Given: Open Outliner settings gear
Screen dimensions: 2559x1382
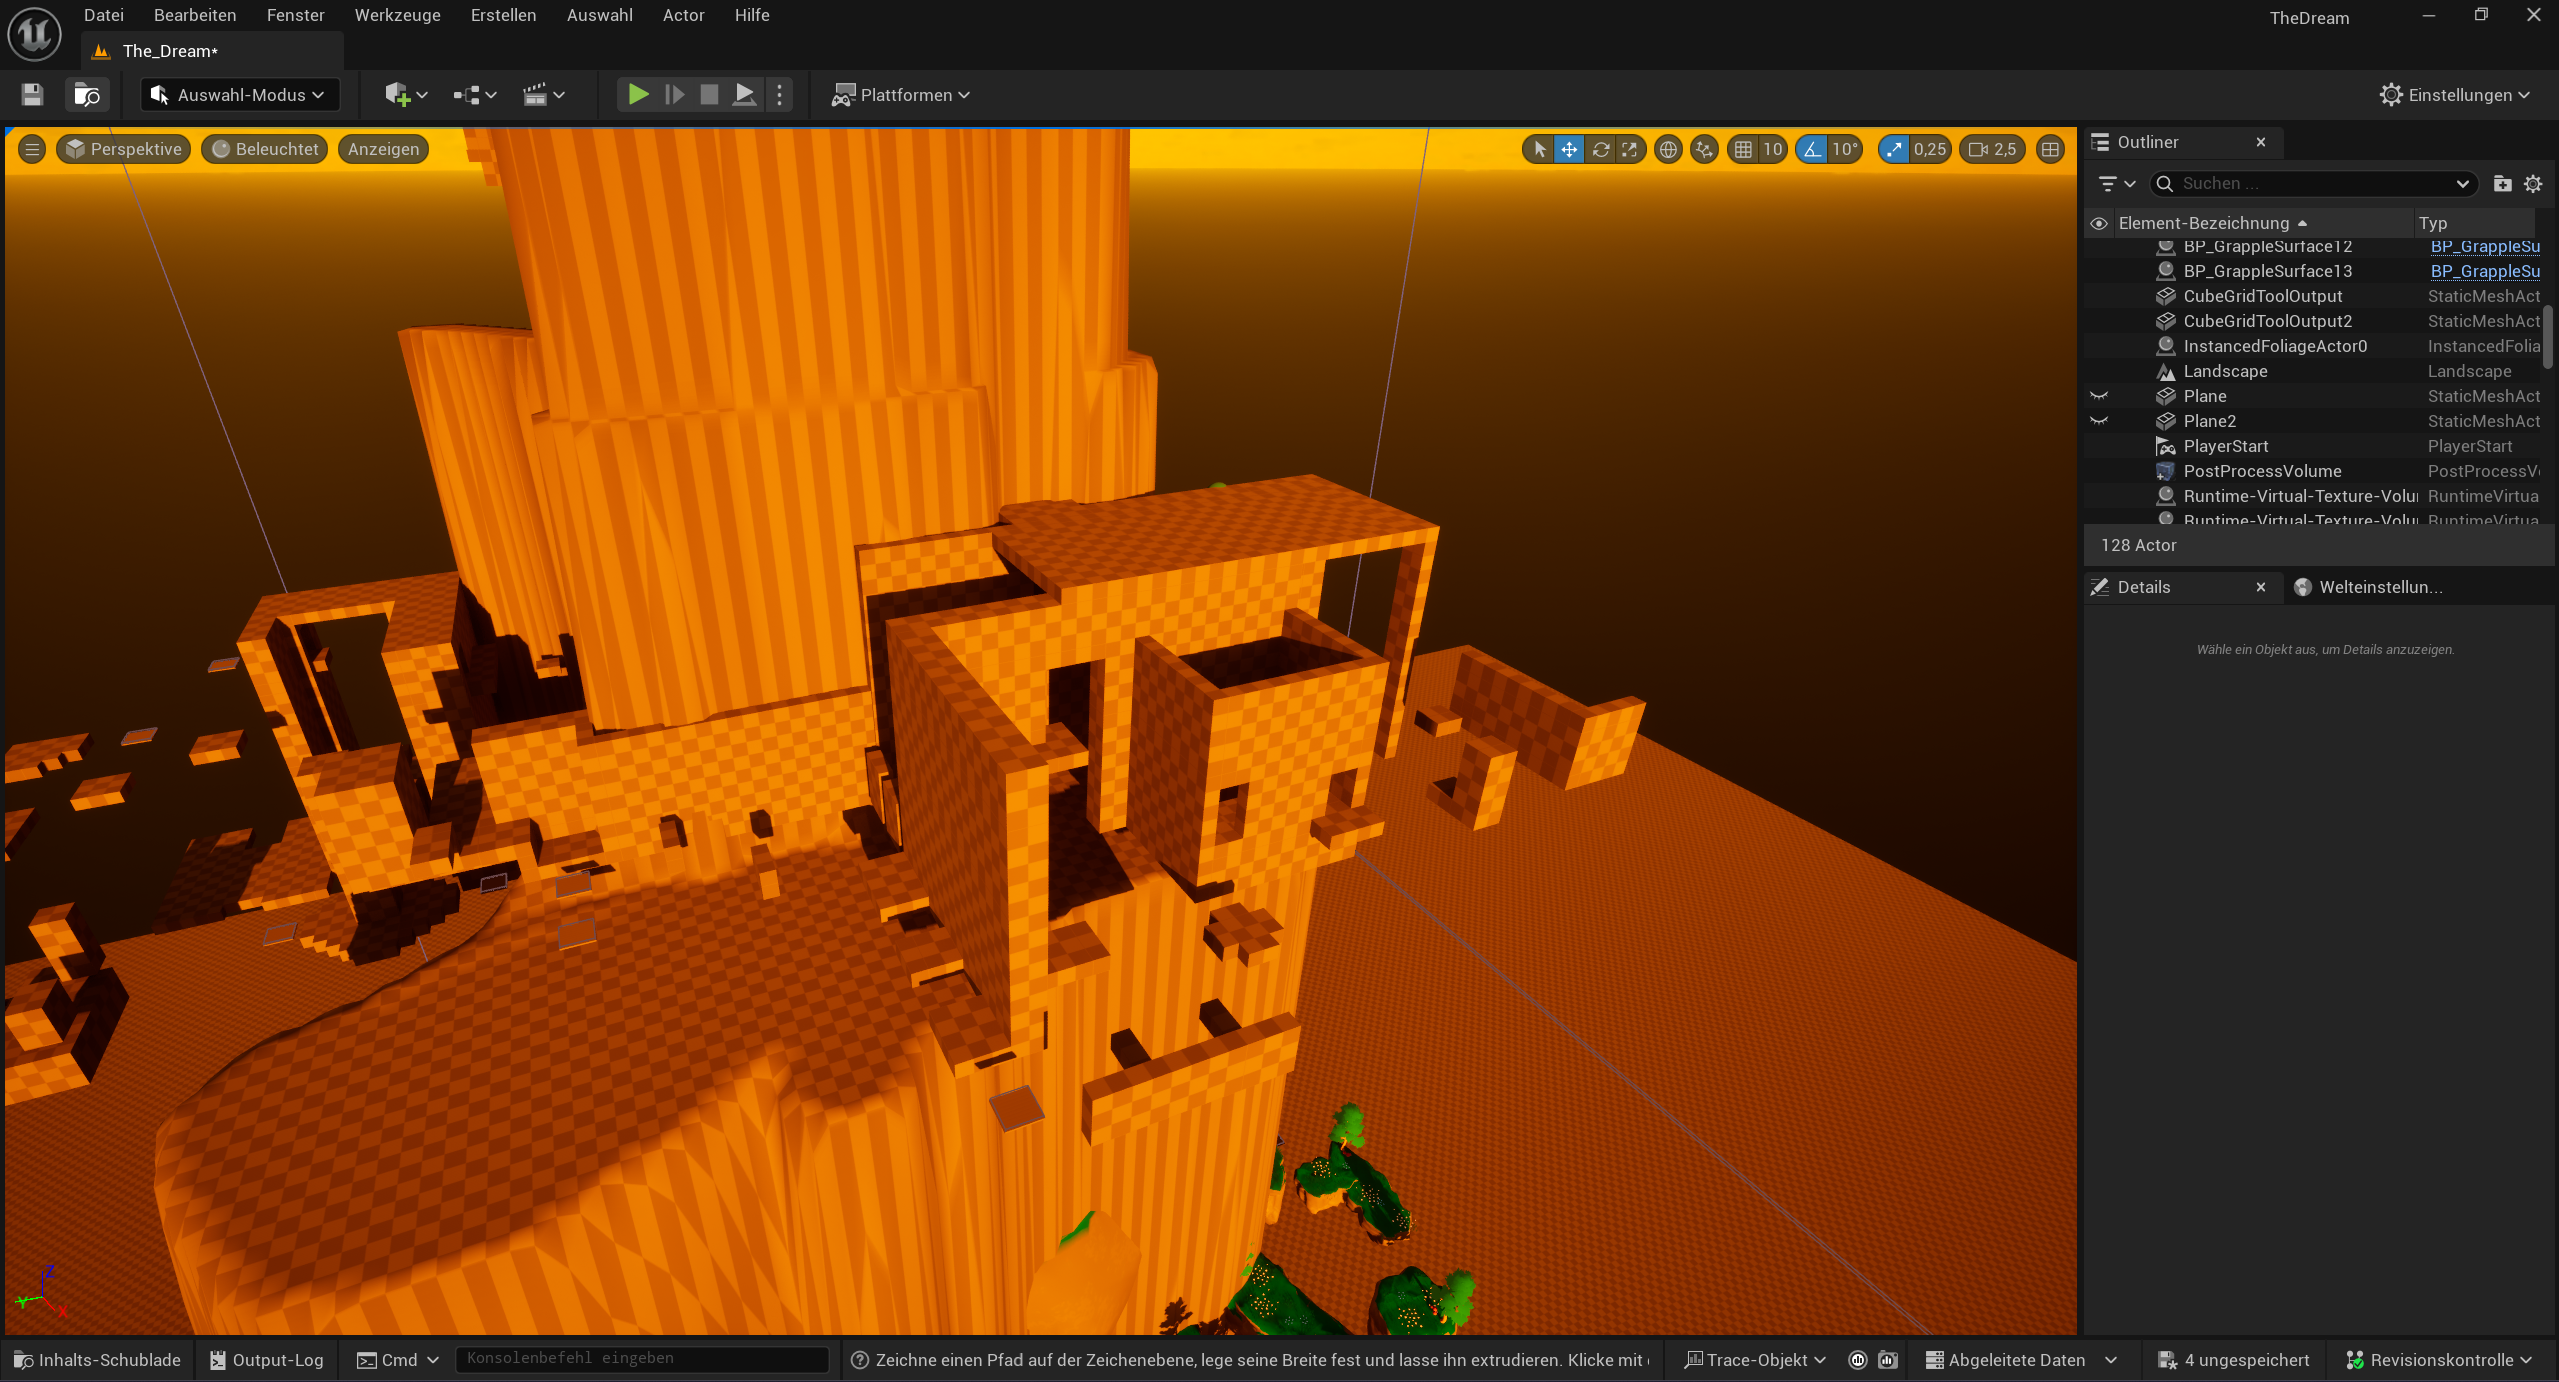Looking at the screenshot, I should coord(2533,184).
